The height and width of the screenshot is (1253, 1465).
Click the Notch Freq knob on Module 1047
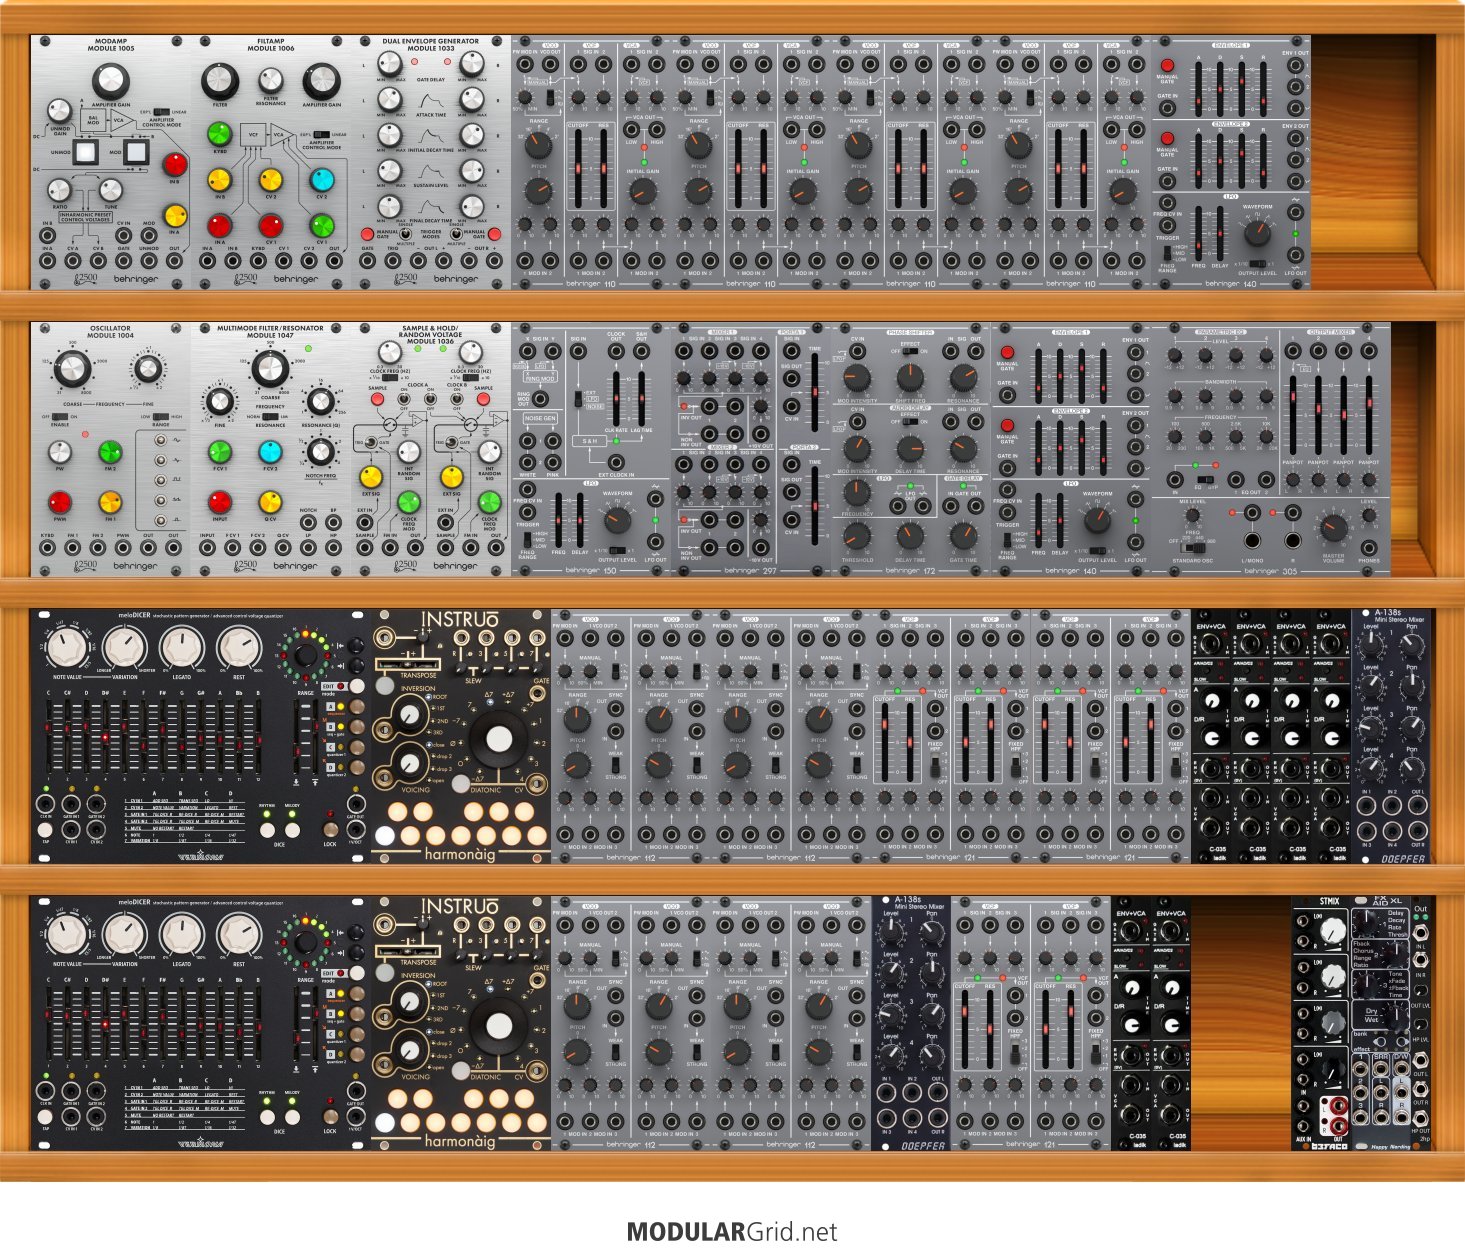(319, 452)
